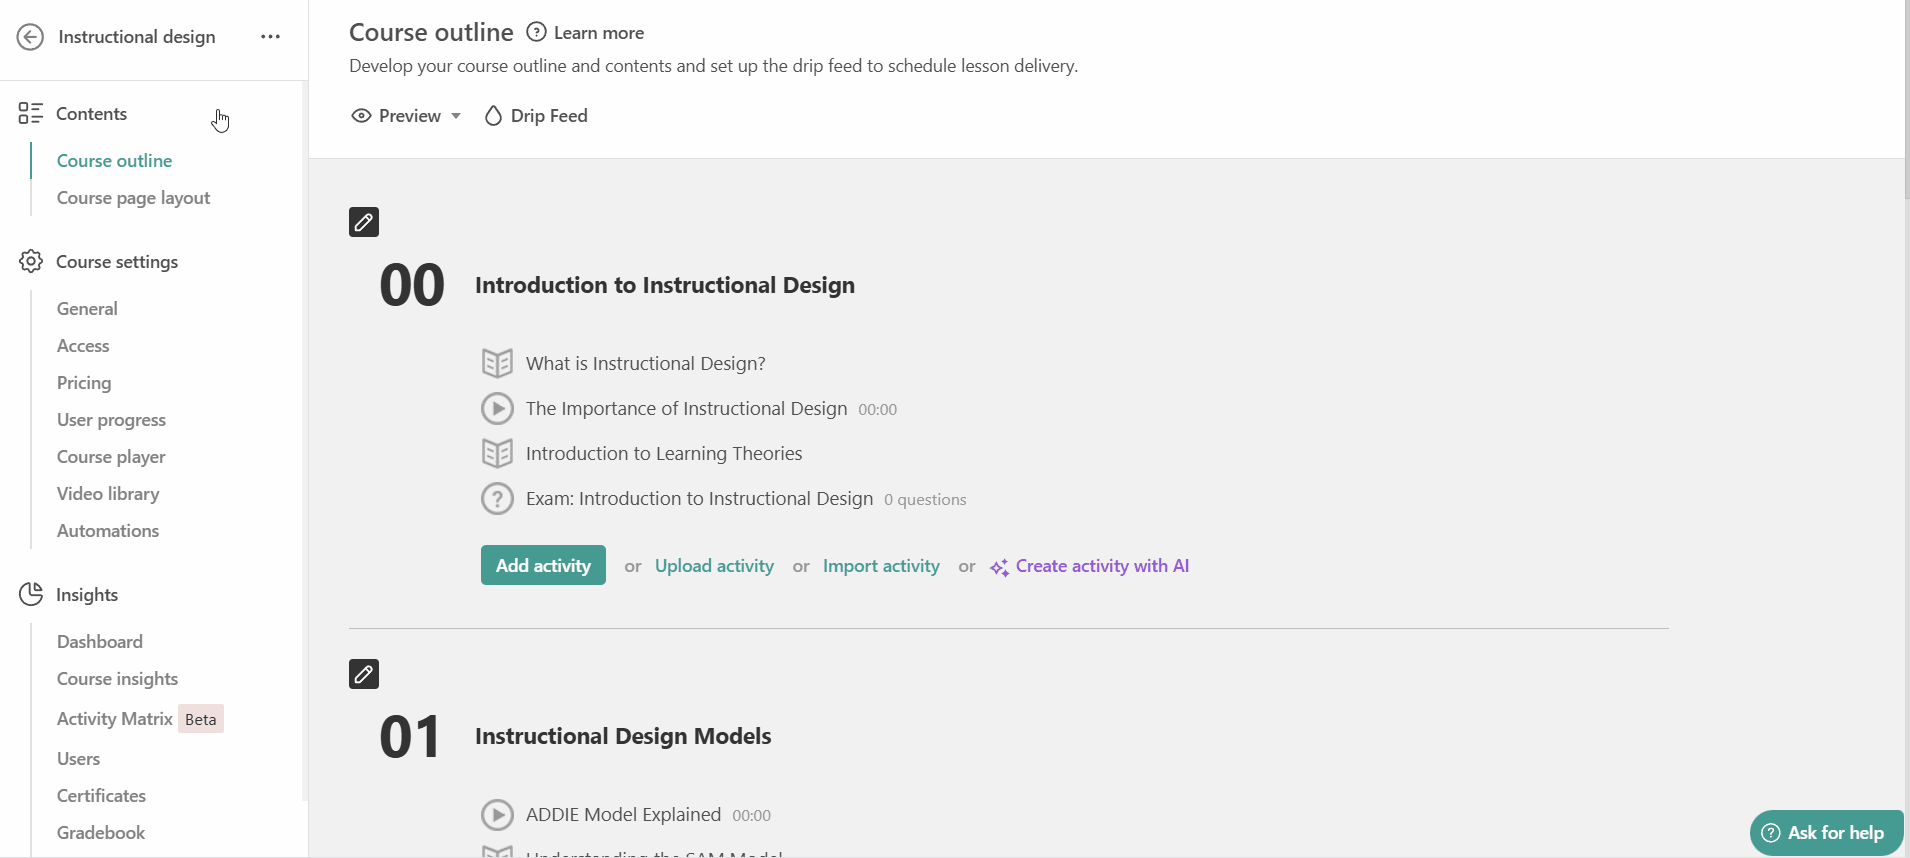Click ebook icon for What is Instructional Design?

pos(497,363)
